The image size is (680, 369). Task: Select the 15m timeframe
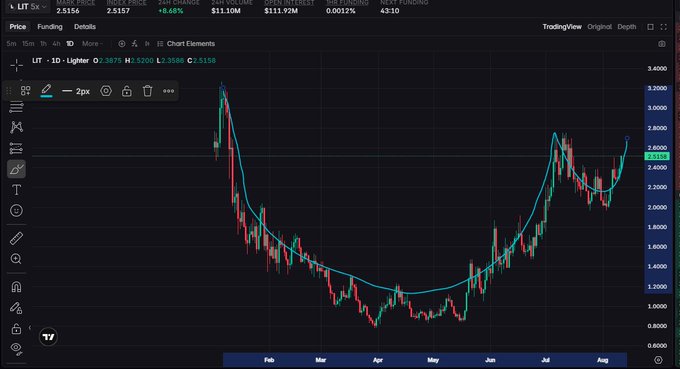(28, 44)
